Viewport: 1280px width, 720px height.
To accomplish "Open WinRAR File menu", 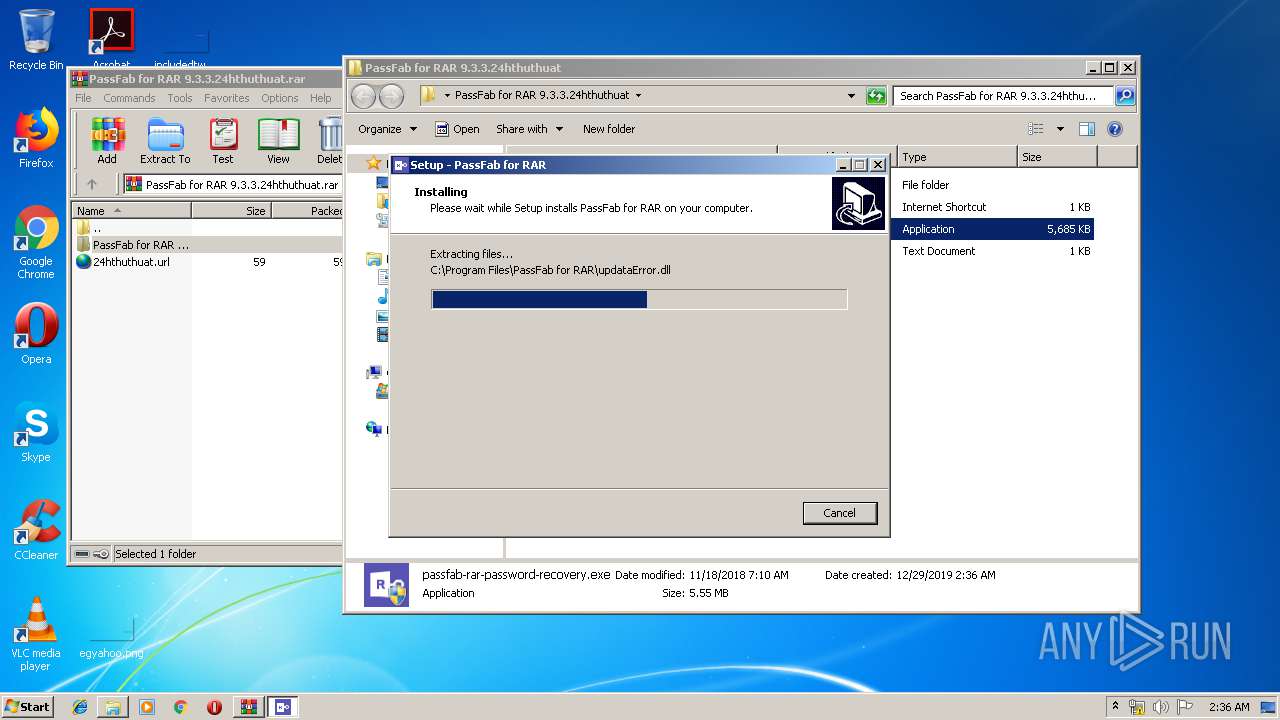I will [83, 98].
